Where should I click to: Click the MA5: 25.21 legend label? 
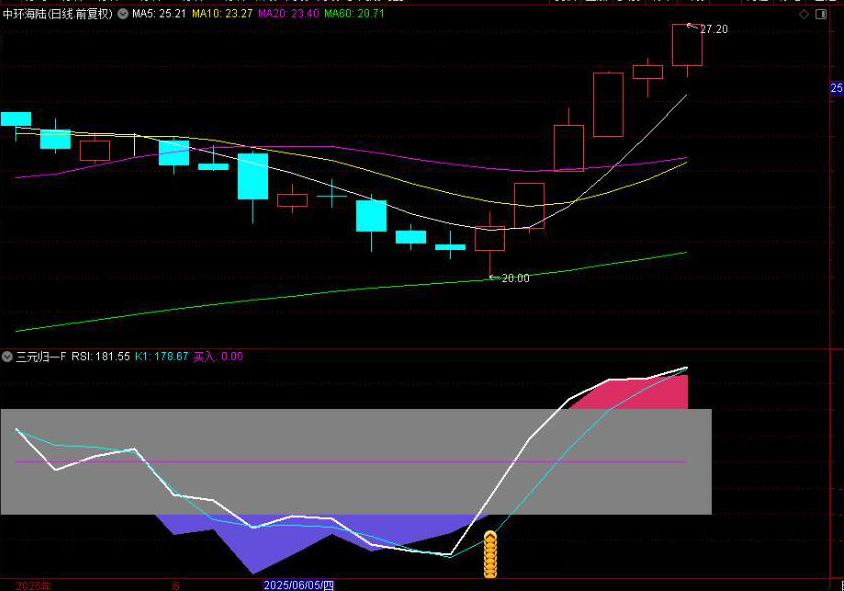coord(160,15)
